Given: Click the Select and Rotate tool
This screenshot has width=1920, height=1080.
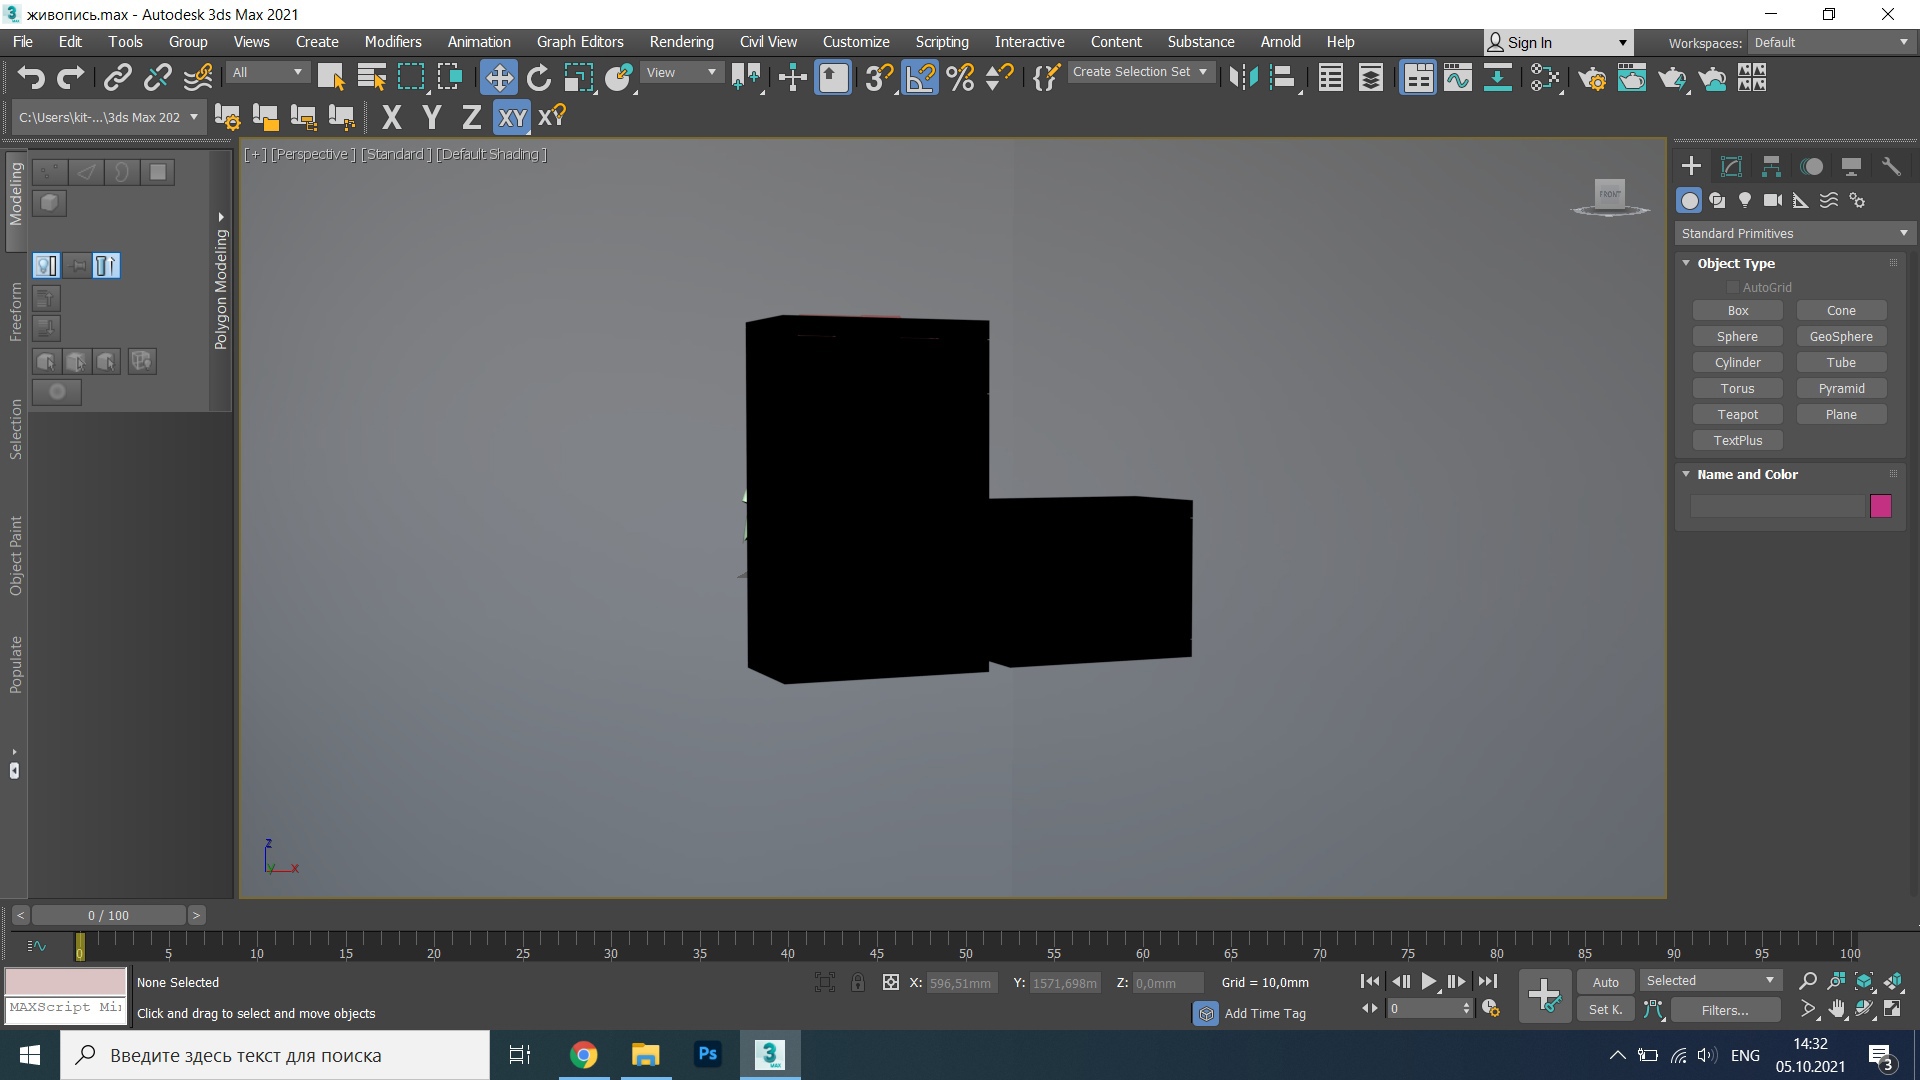Looking at the screenshot, I should (539, 78).
